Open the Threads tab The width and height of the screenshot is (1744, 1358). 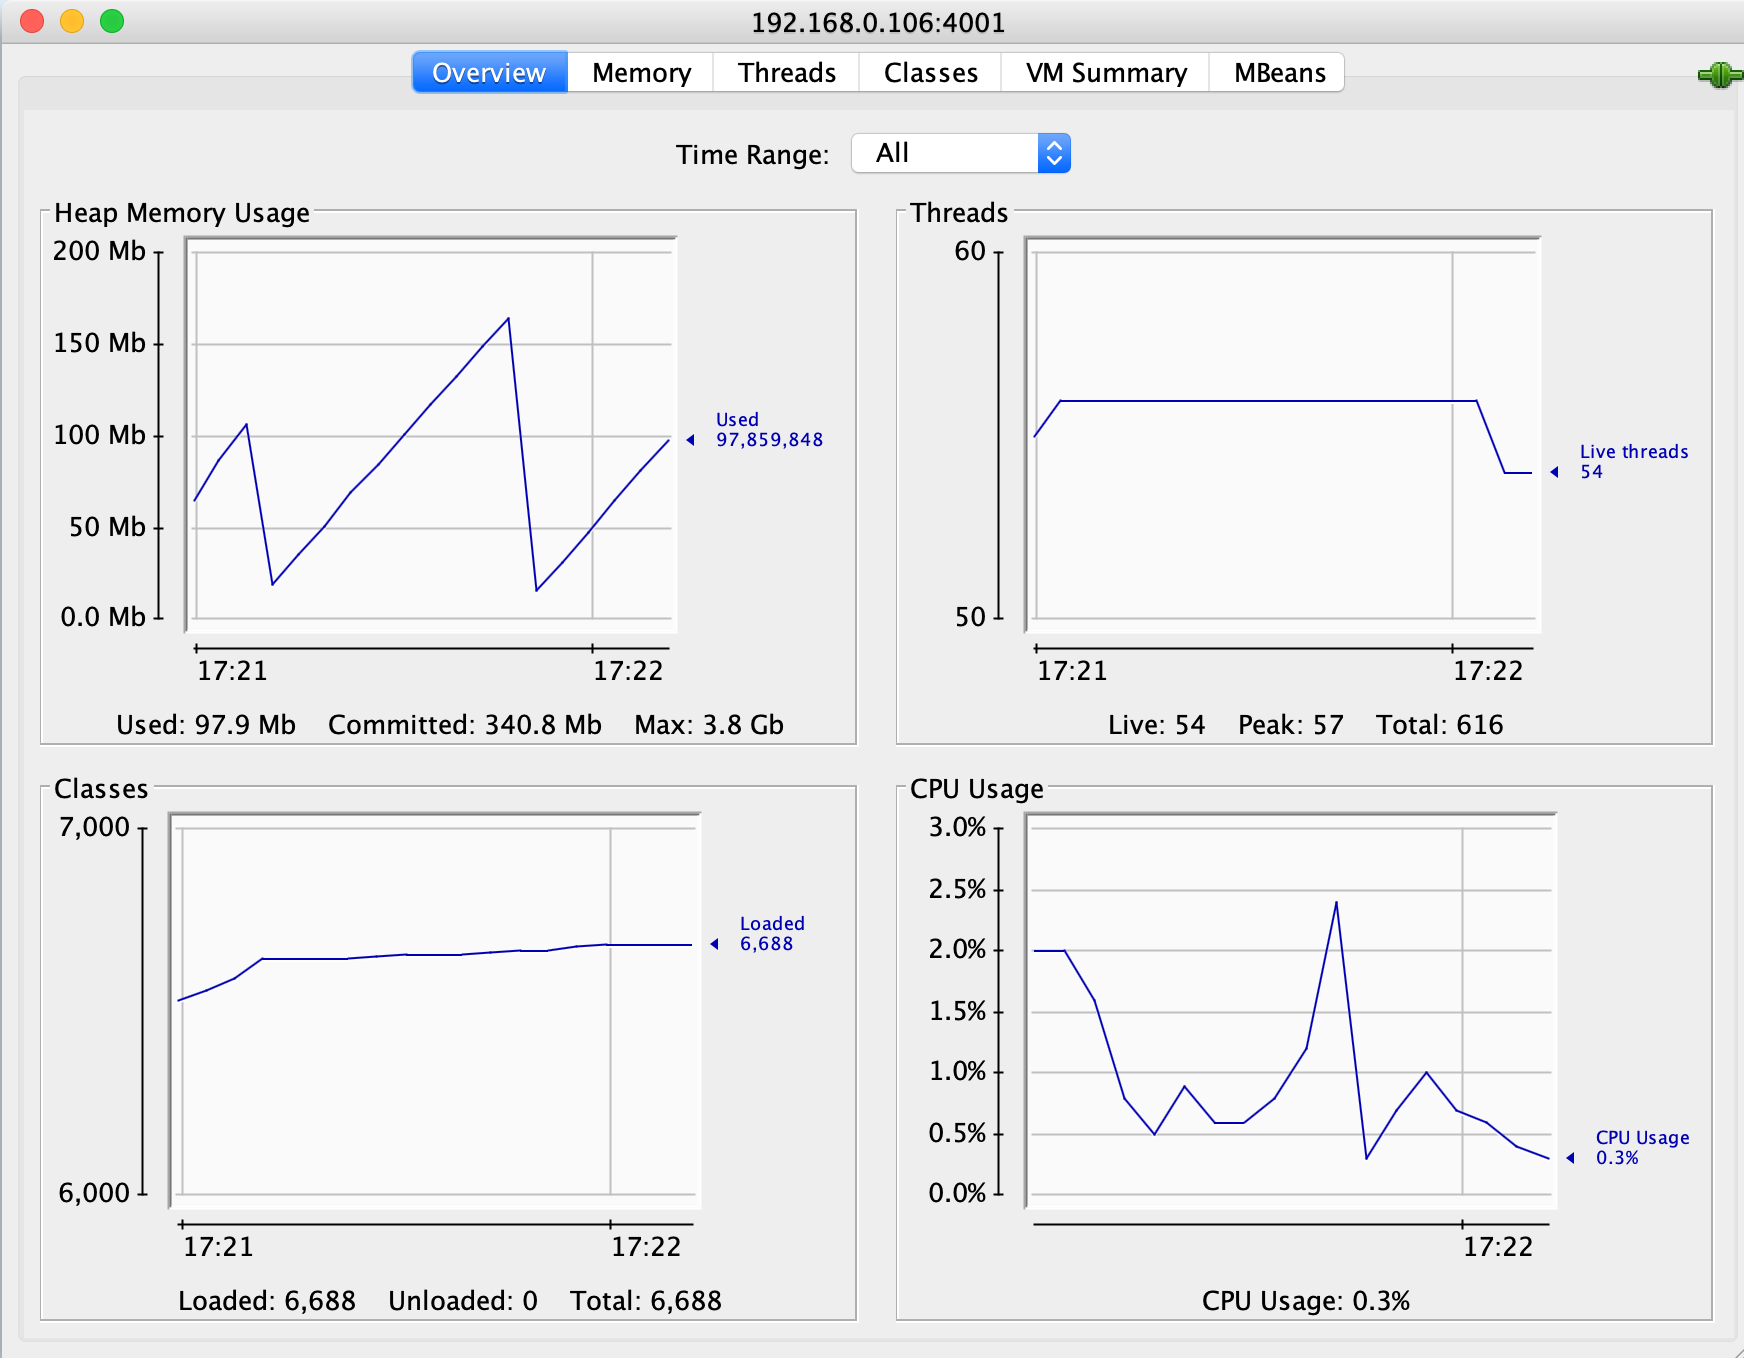pyautogui.click(x=786, y=73)
